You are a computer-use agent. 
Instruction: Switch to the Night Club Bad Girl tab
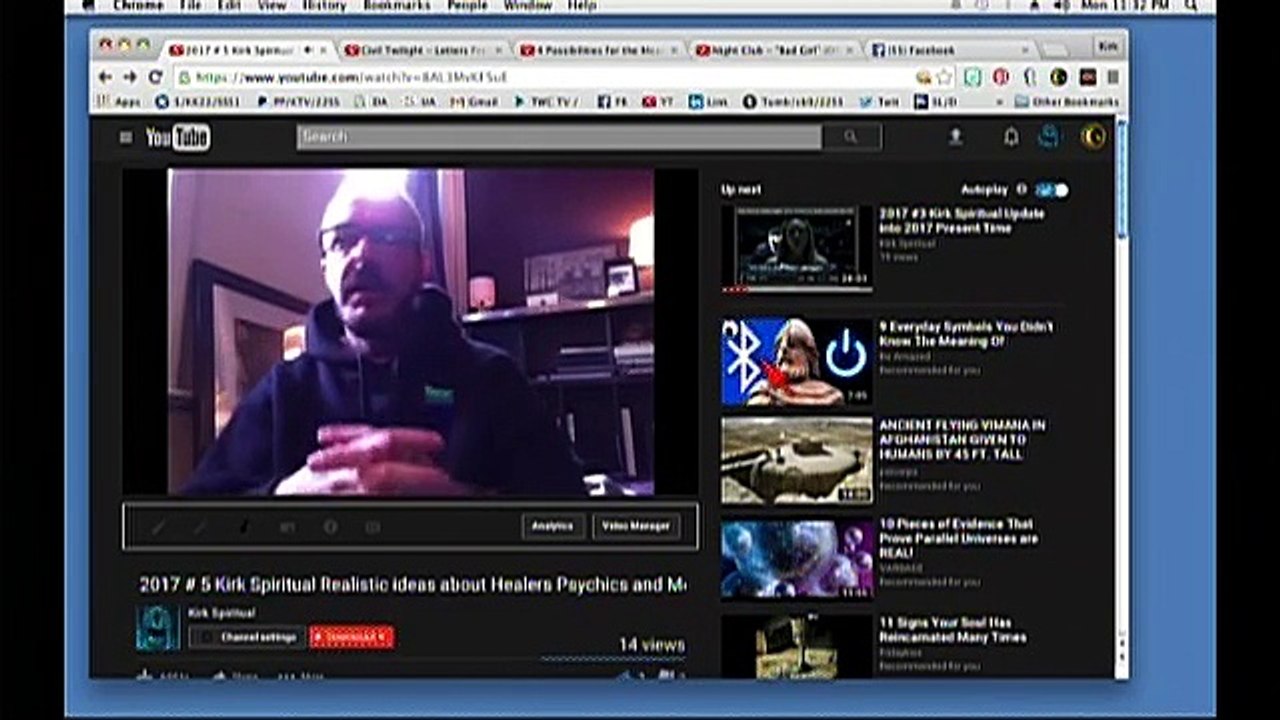click(775, 49)
